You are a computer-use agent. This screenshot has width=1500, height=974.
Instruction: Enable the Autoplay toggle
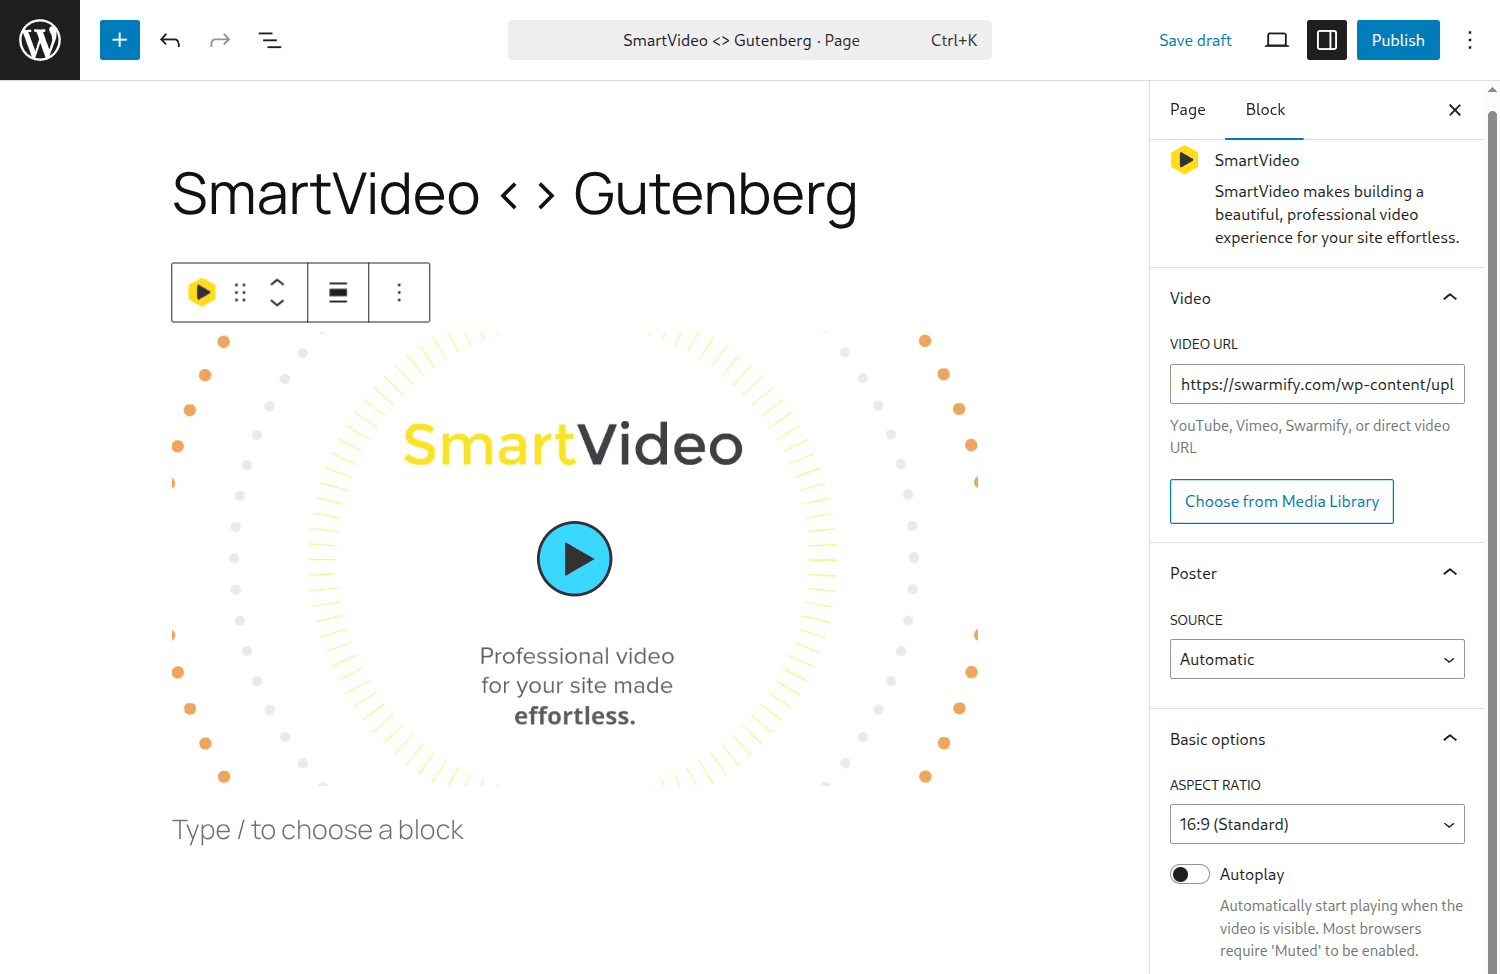click(1189, 873)
